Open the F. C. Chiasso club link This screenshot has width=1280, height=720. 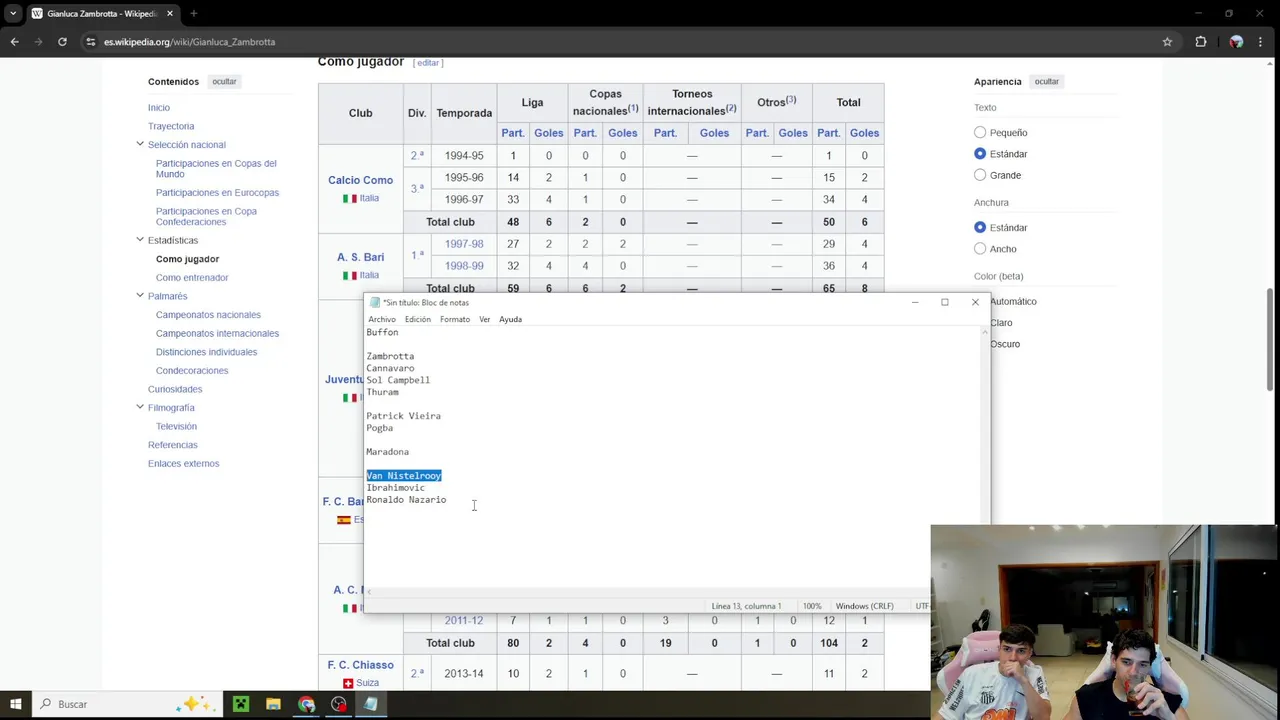click(x=360, y=665)
